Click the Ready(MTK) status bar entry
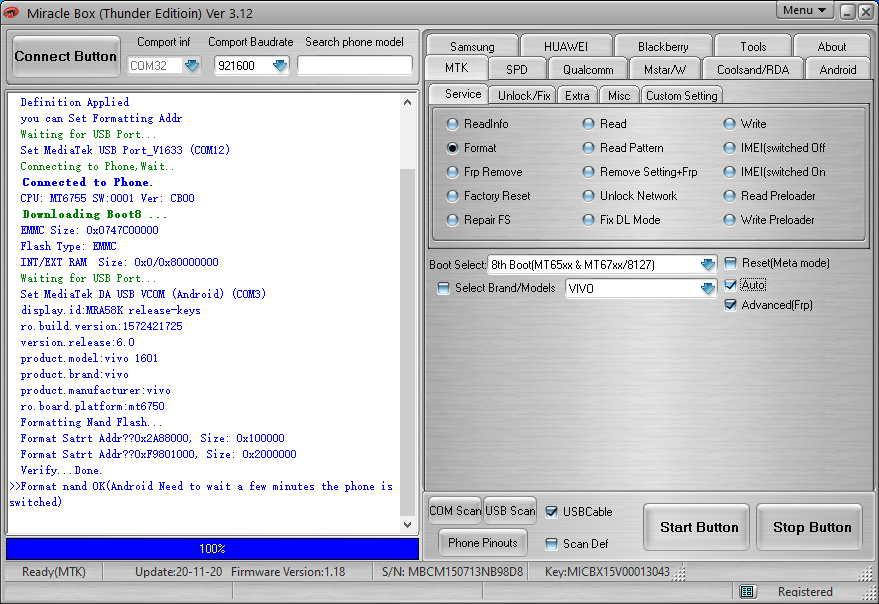This screenshot has height=604, width=879. click(x=54, y=572)
